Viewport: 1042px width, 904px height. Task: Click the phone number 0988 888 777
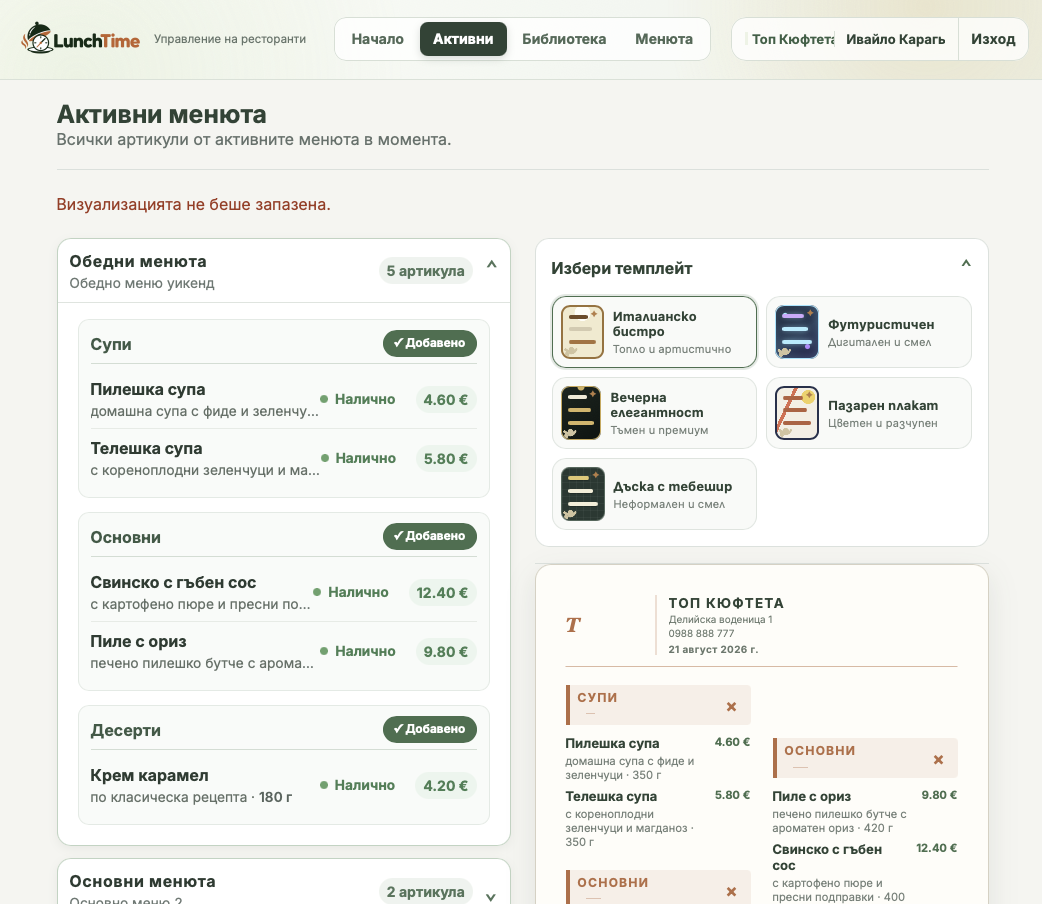click(x=701, y=633)
